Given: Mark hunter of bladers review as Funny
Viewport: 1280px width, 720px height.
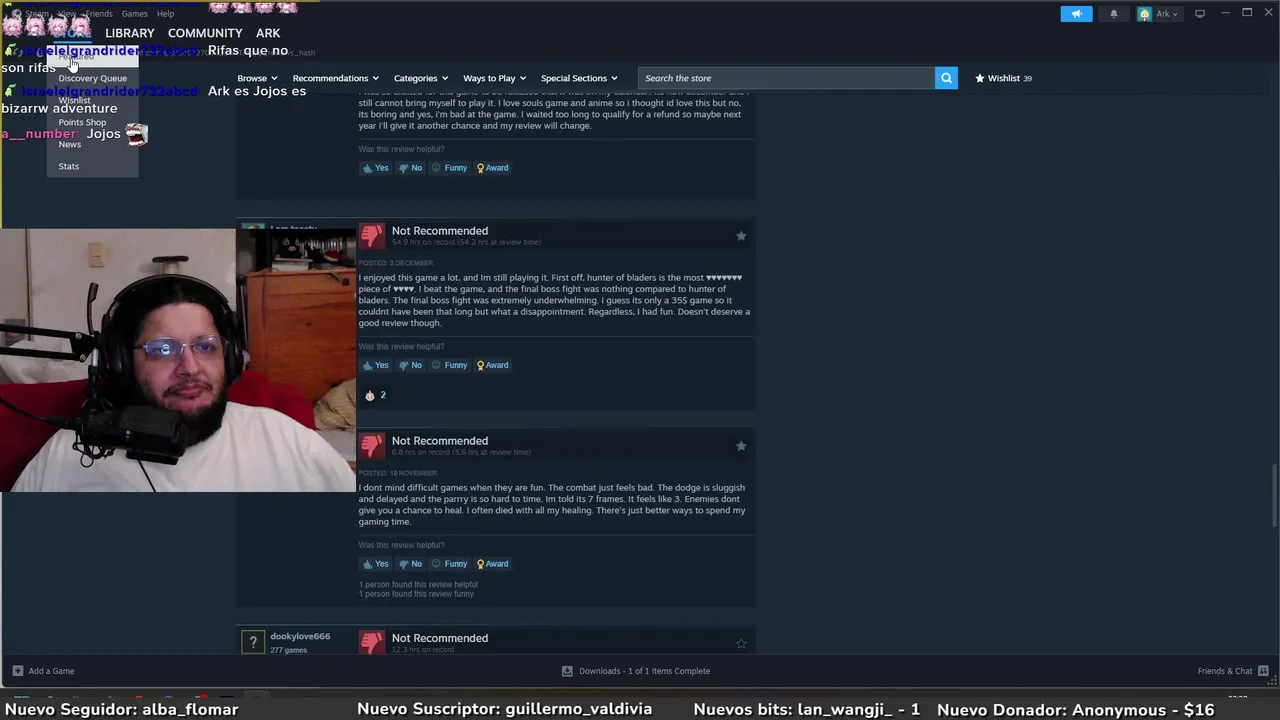Looking at the screenshot, I should (x=449, y=365).
